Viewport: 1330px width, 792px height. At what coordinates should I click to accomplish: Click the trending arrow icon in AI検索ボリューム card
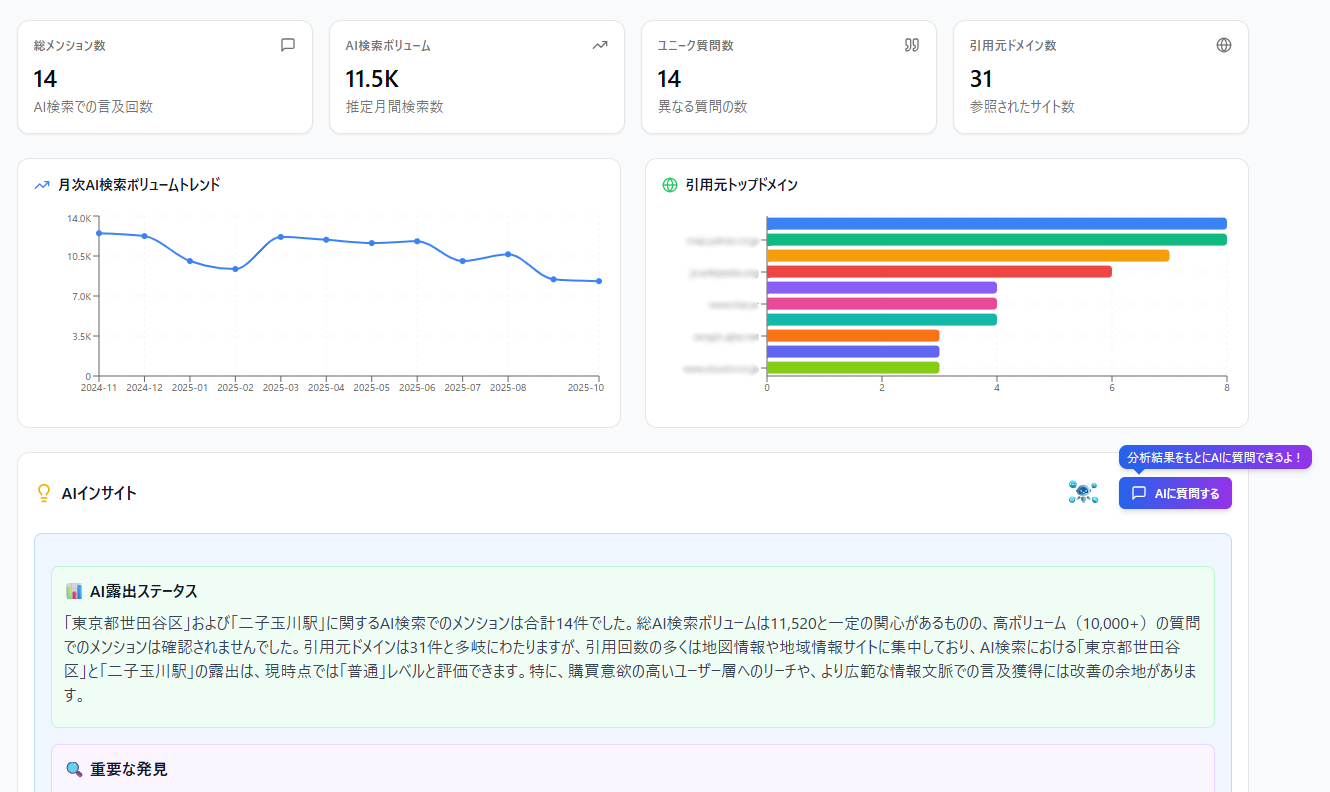tap(600, 45)
